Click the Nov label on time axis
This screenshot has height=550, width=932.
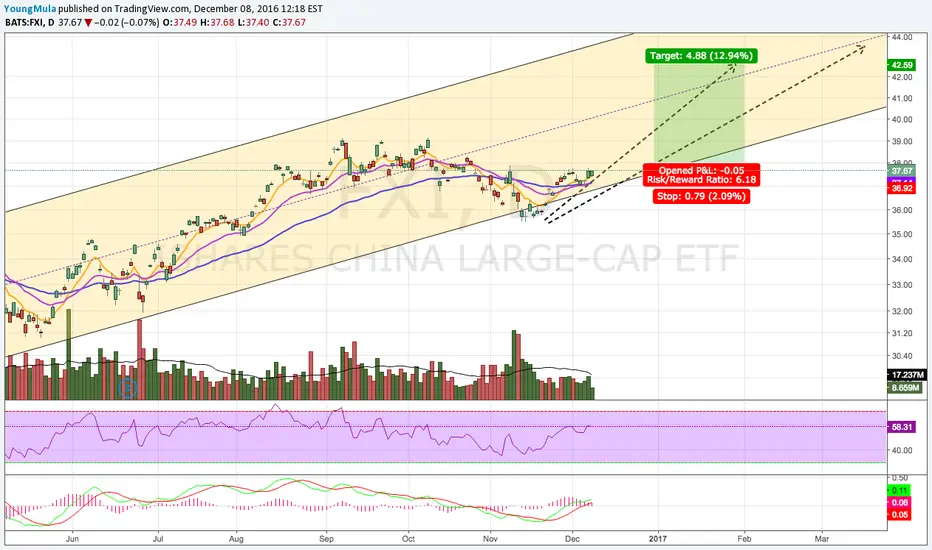[x=490, y=539]
